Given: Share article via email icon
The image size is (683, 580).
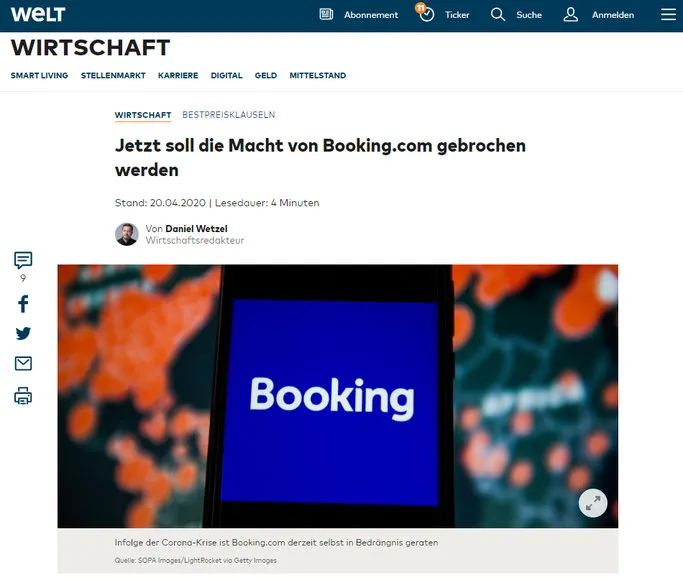Looking at the screenshot, I should pos(23,364).
